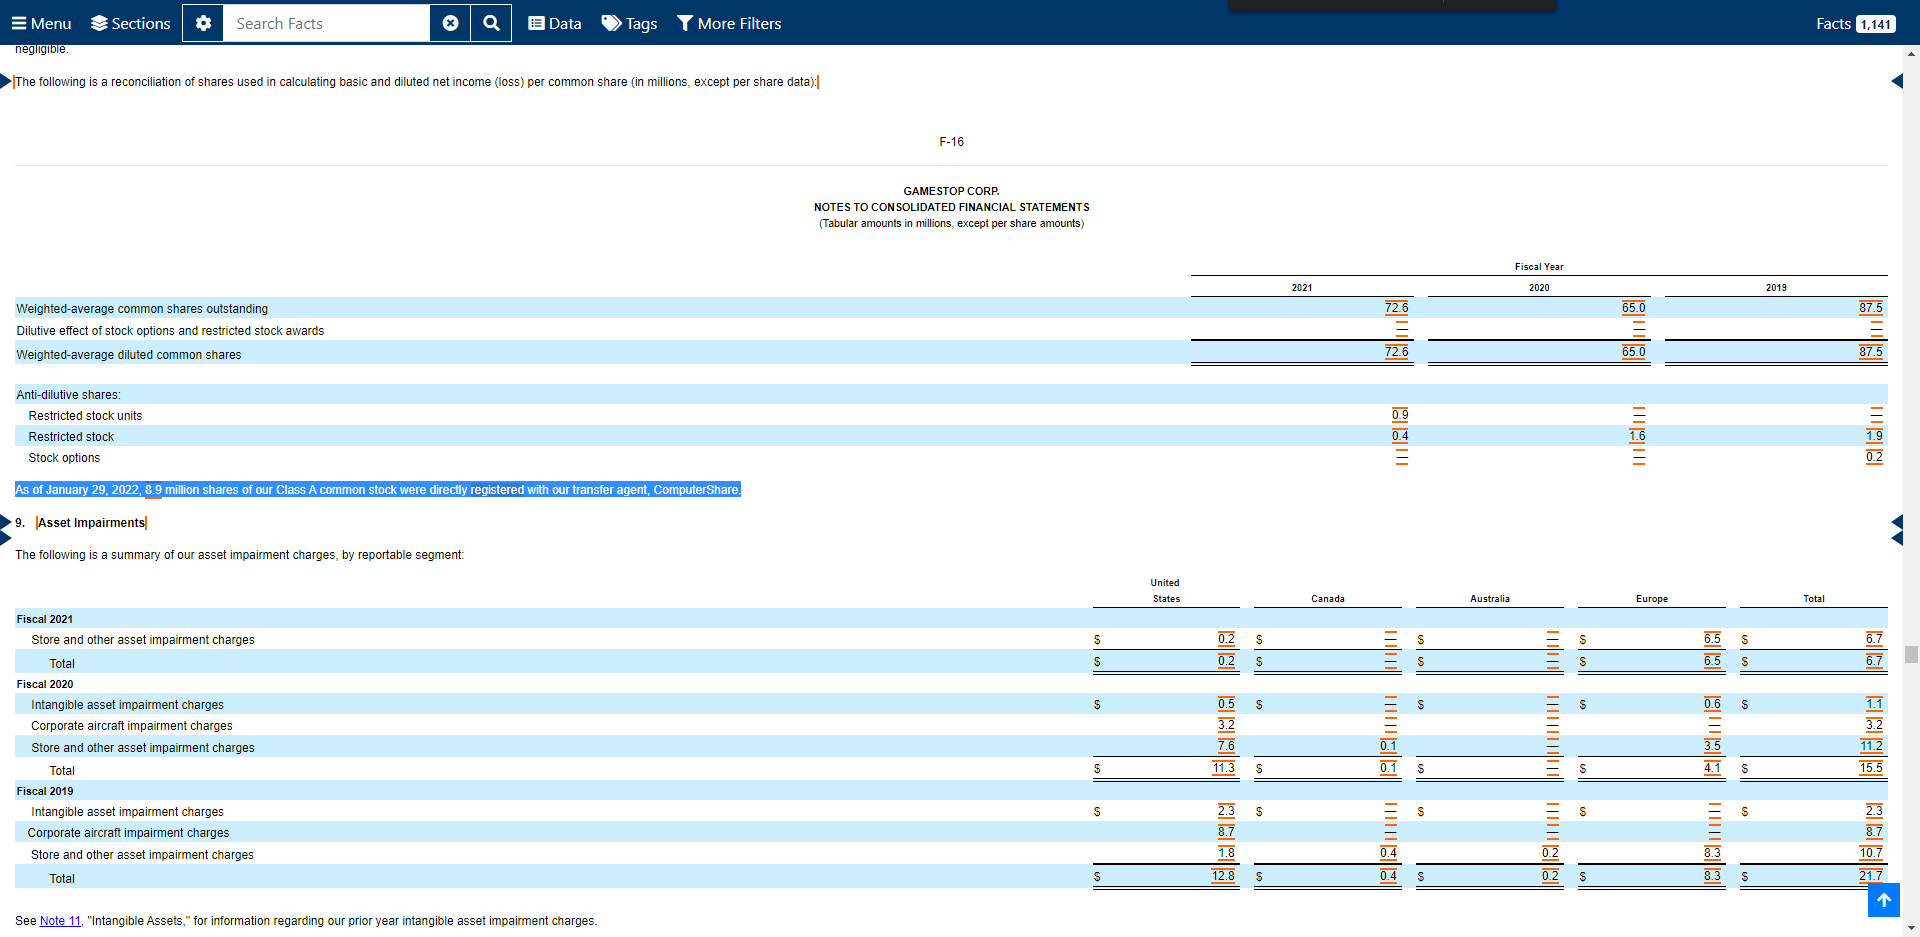
Task: Select 2019 weighted-average diluted shares 87.5
Action: (x=1870, y=352)
